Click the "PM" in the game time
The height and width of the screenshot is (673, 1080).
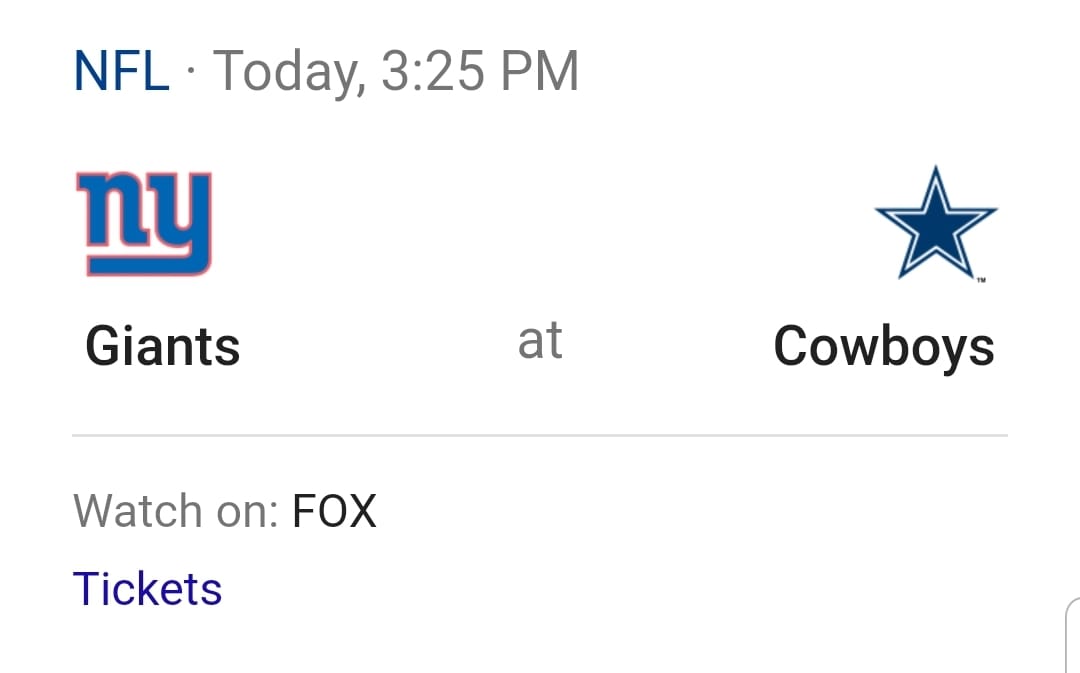(538, 72)
